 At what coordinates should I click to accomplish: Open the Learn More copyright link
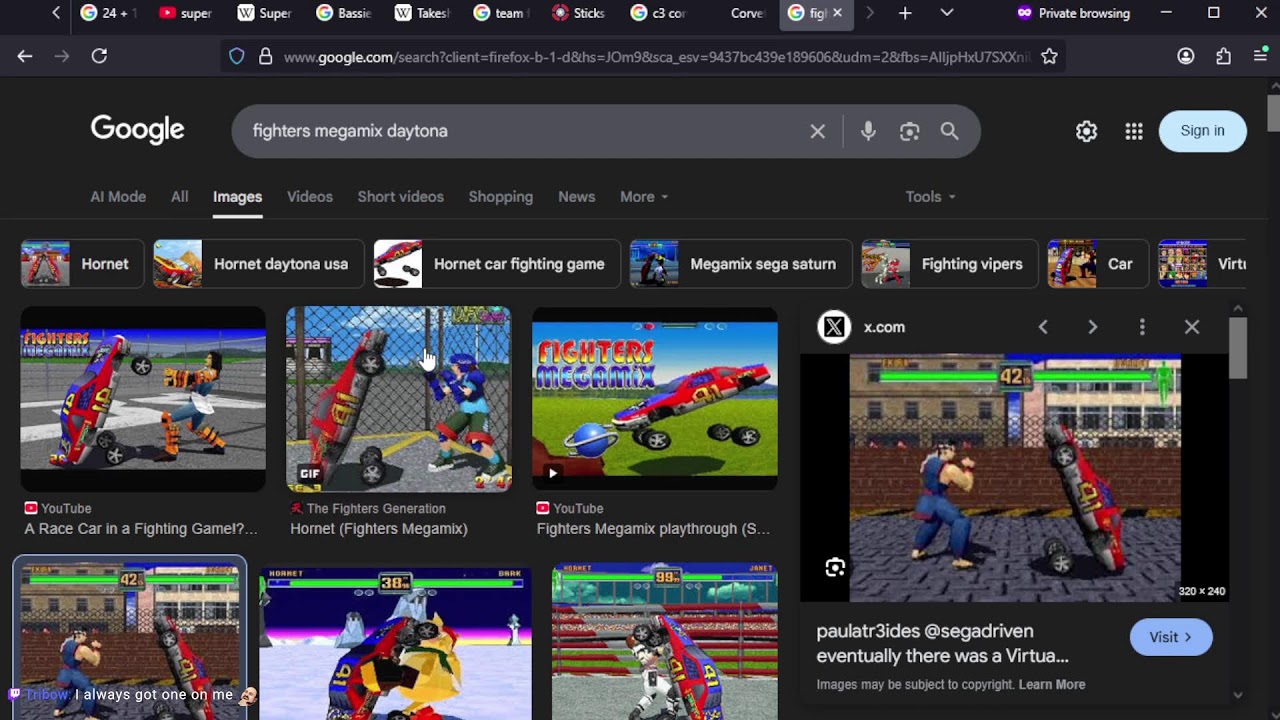tap(1052, 684)
